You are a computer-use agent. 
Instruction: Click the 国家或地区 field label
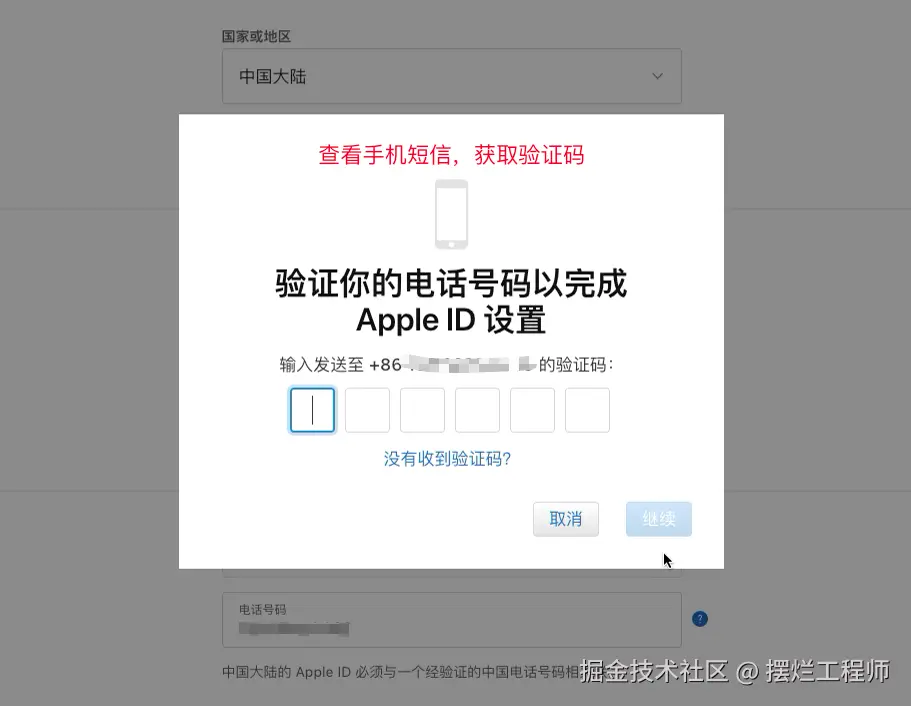pyautogui.click(x=256, y=37)
